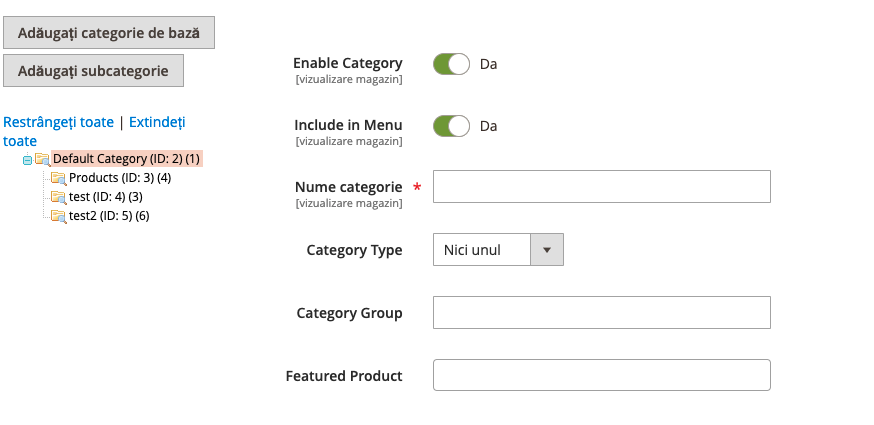Click the Nume categorie label
The image size is (874, 425).
348,187
